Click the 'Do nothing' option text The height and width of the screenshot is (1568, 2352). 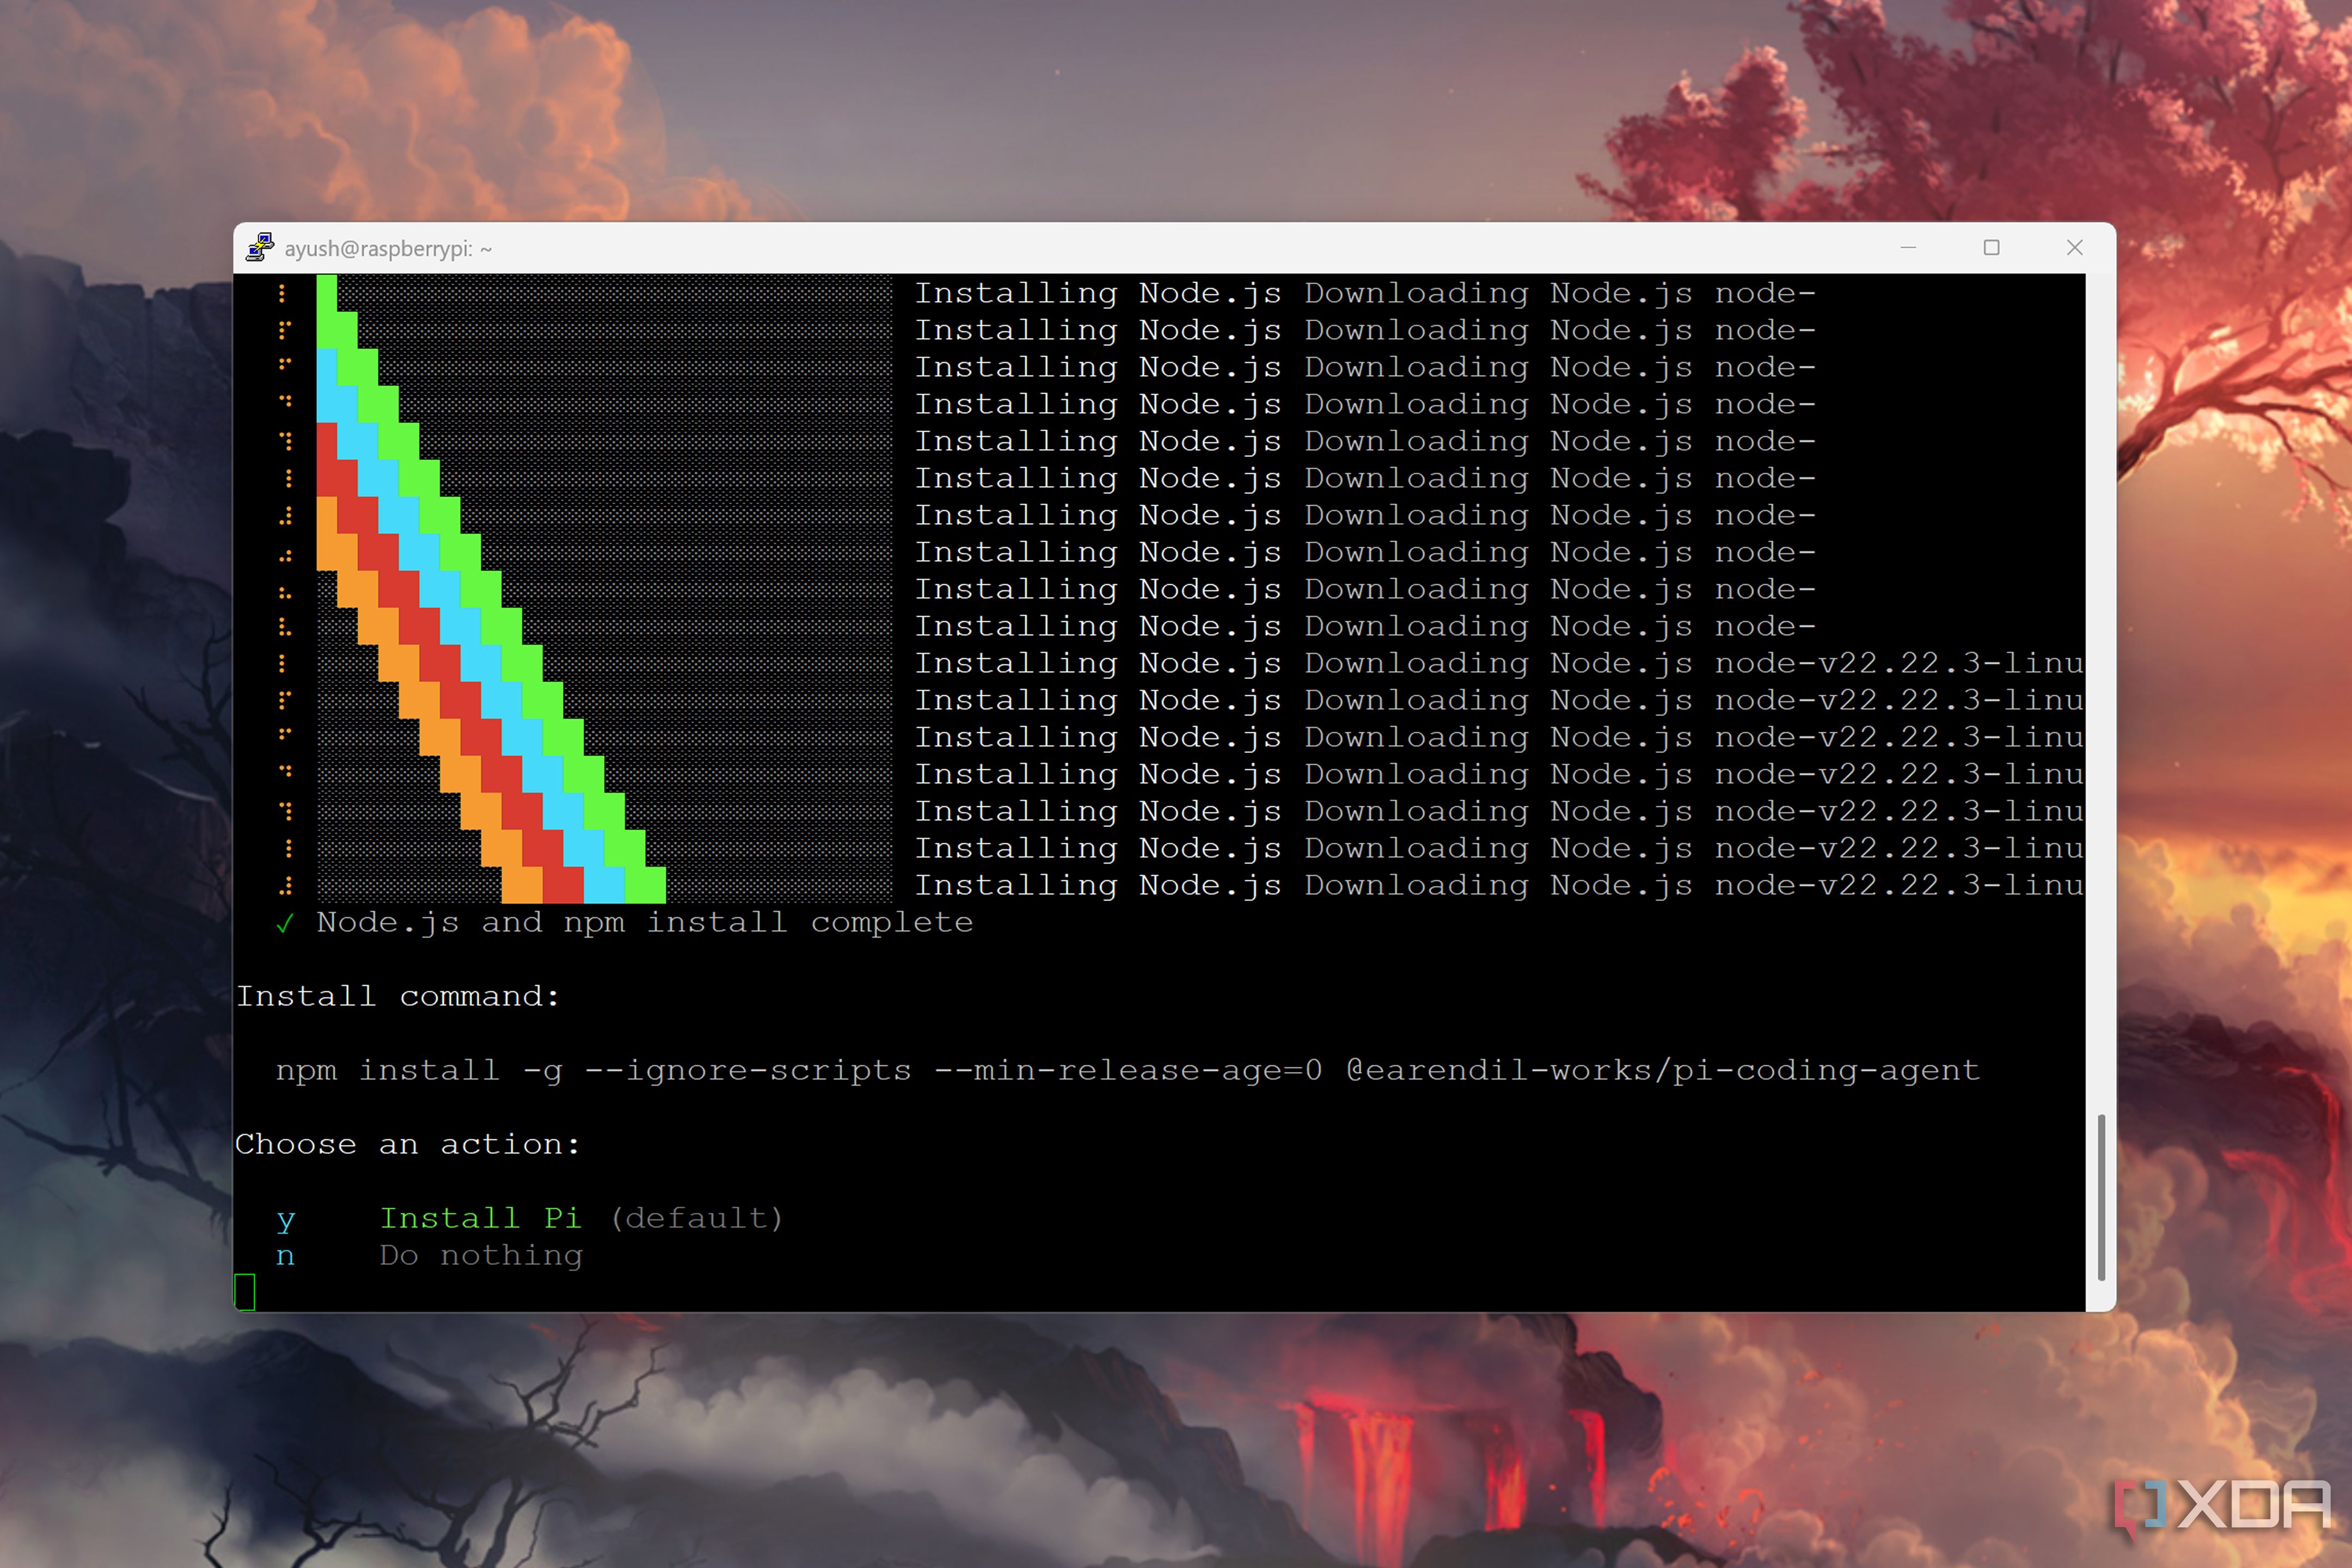pyautogui.click(x=481, y=1255)
